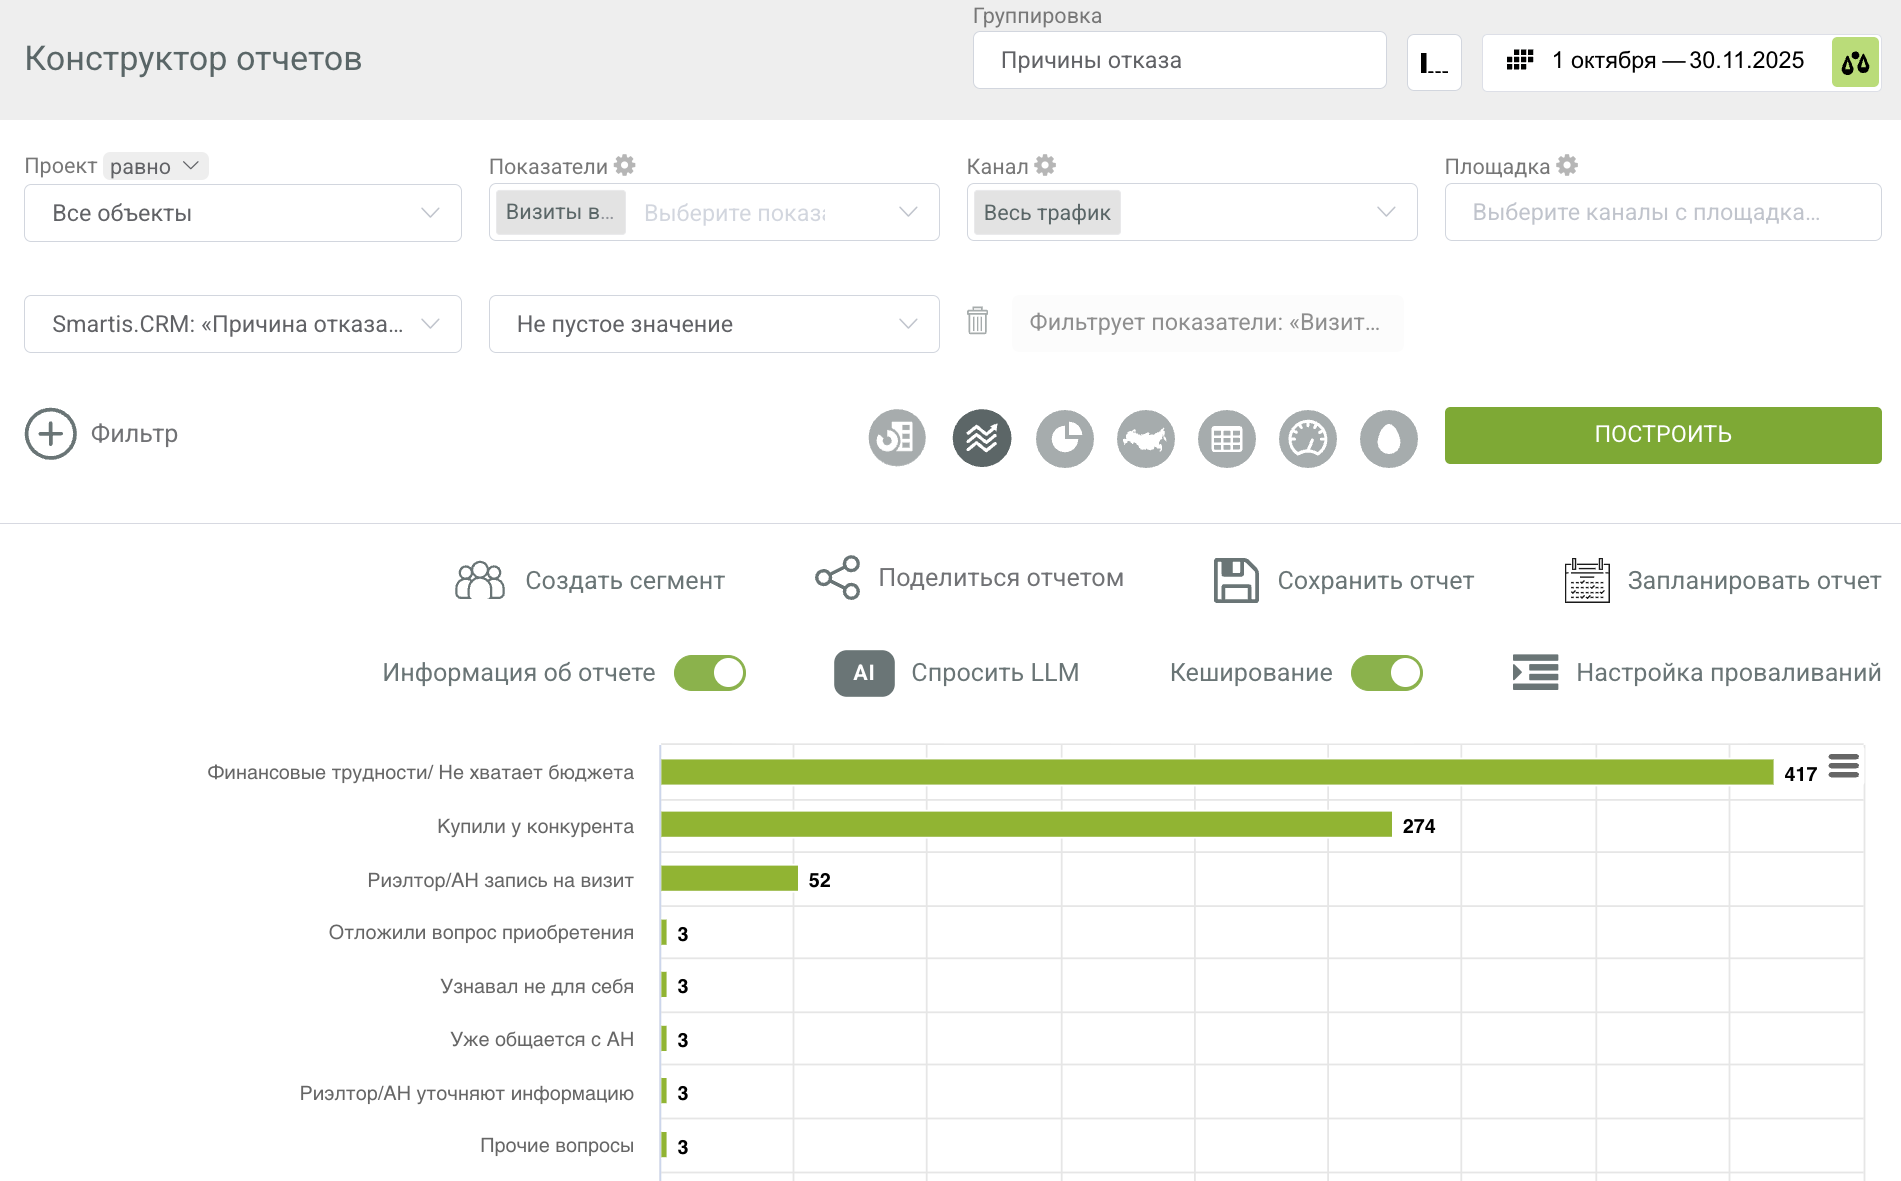1901x1181 pixels.
Task: Expand the Не пустое значение dropdown
Action: click(x=714, y=324)
